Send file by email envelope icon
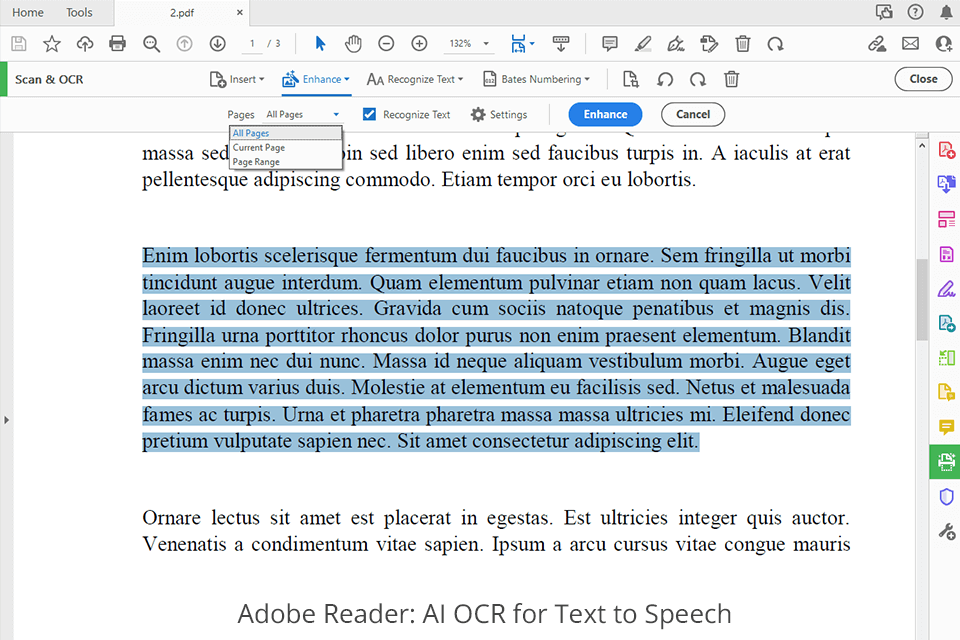The width and height of the screenshot is (960, 640). click(x=910, y=43)
